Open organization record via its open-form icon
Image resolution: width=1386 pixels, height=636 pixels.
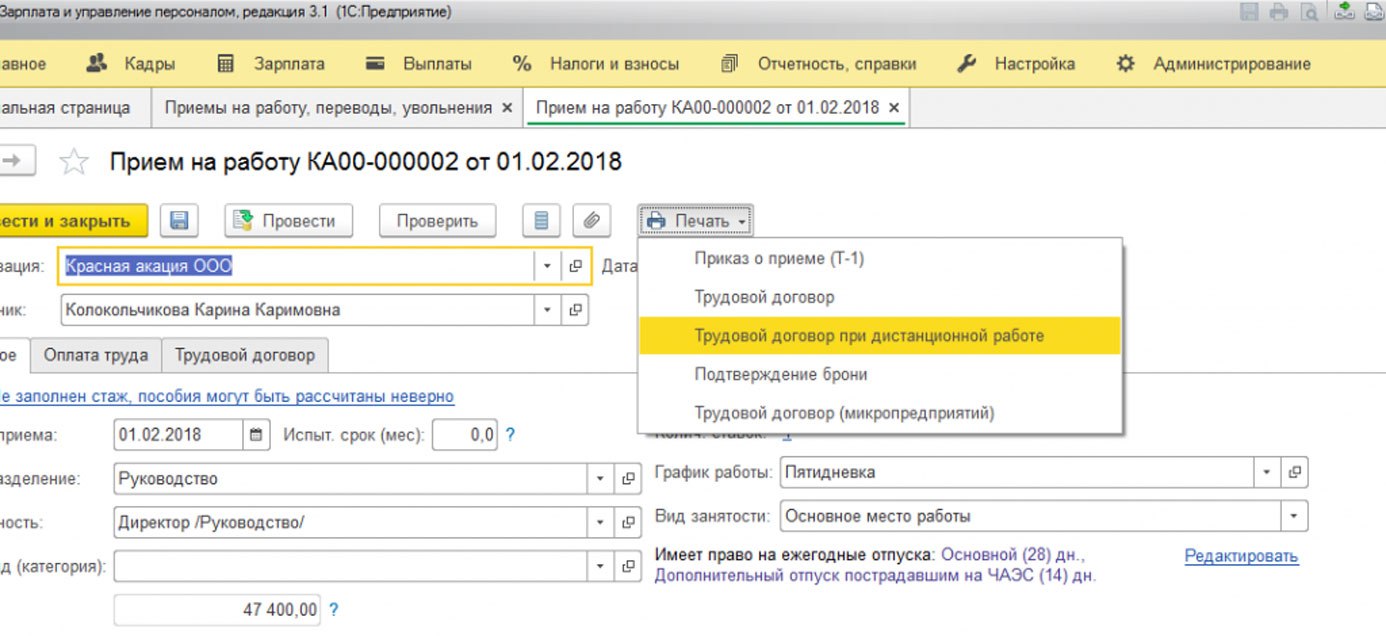click(576, 267)
